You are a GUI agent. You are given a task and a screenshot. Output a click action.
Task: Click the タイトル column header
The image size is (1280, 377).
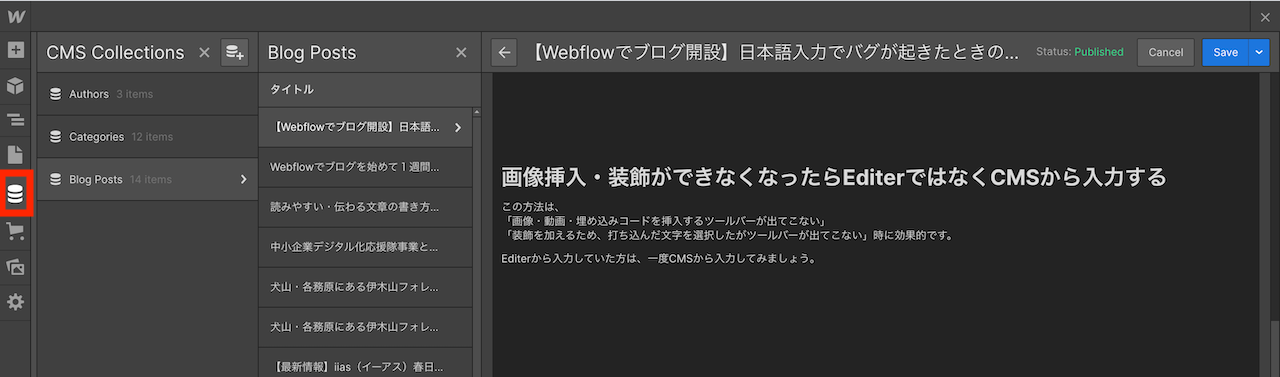coord(292,89)
